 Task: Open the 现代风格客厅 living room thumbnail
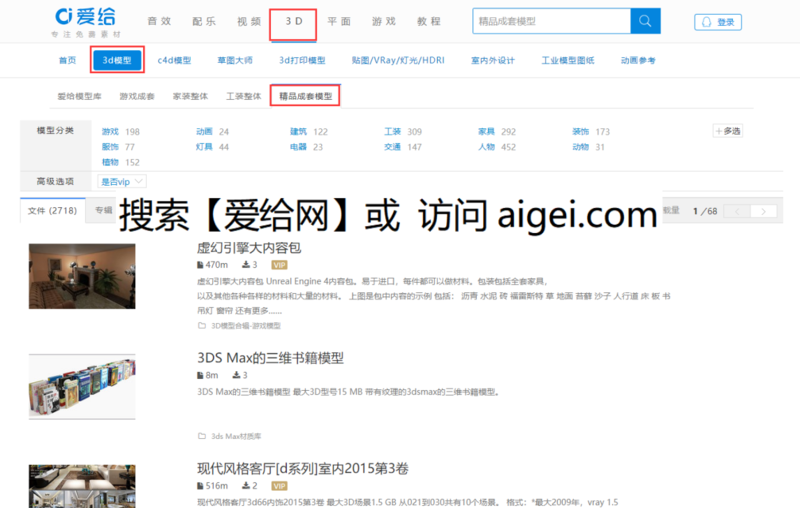click(82, 486)
